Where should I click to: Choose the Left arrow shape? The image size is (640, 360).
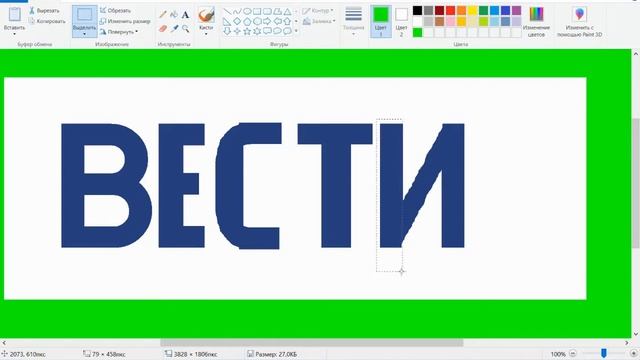(277, 21)
